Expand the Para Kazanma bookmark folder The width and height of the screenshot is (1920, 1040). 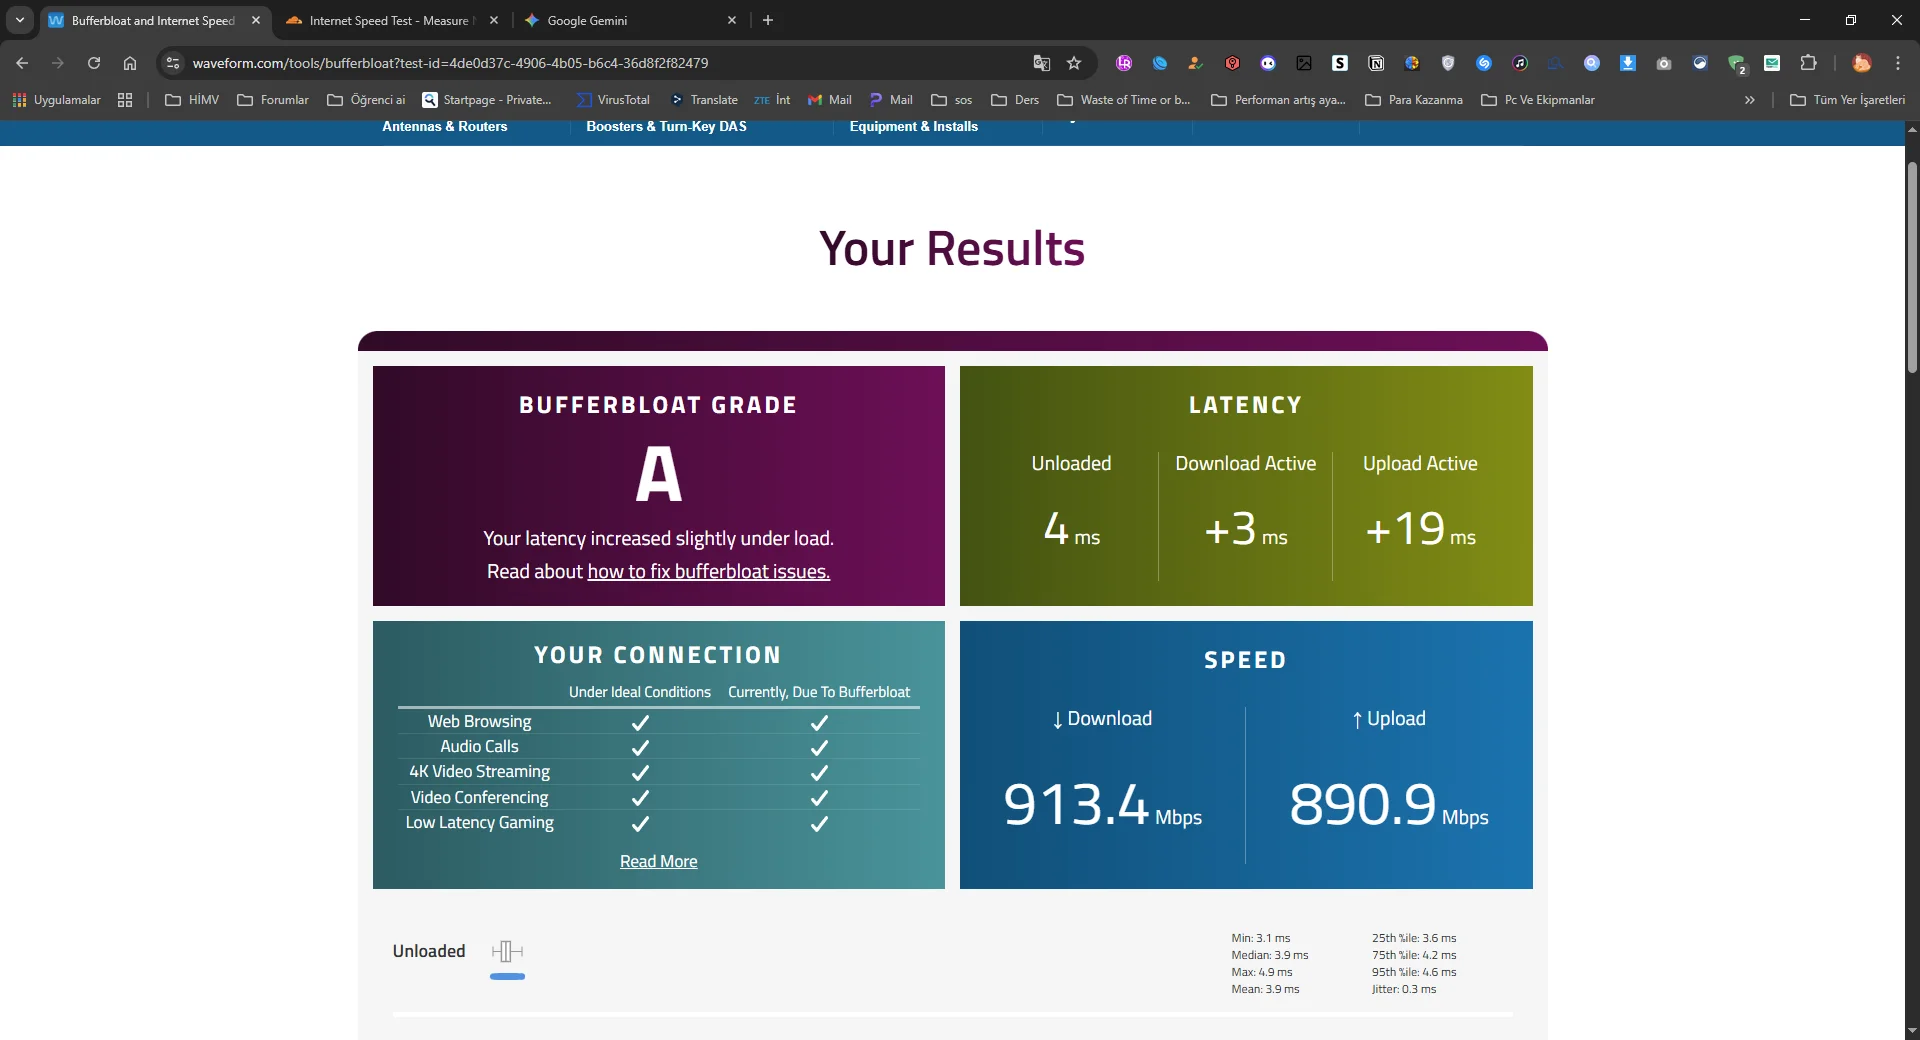[1414, 100]
